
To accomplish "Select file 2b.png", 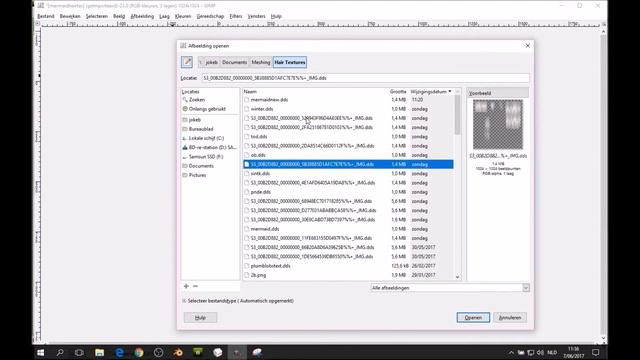I will coord(258,275).
